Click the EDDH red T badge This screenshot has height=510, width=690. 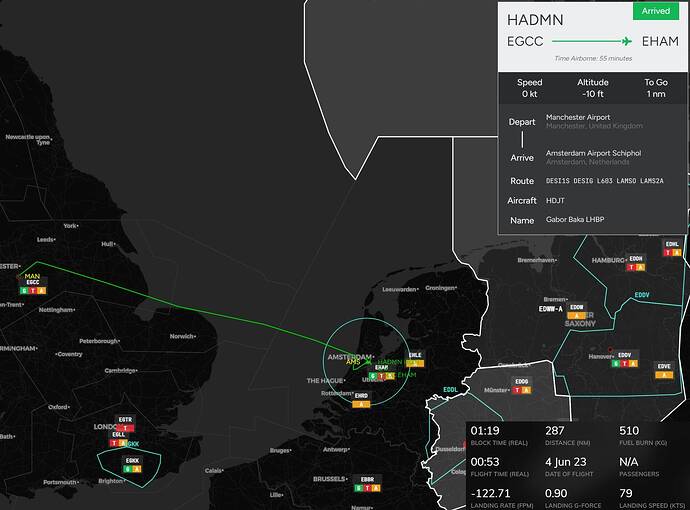pyautogui.click(x=631, y=267)
